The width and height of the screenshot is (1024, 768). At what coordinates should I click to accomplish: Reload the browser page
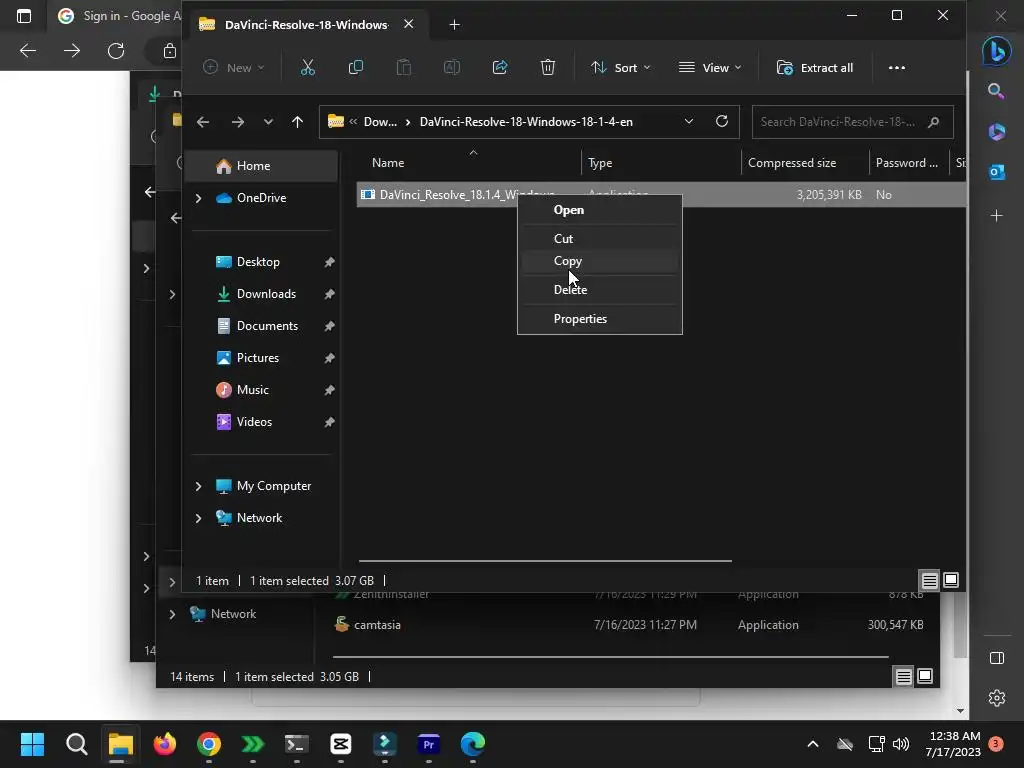pos(116,51)
